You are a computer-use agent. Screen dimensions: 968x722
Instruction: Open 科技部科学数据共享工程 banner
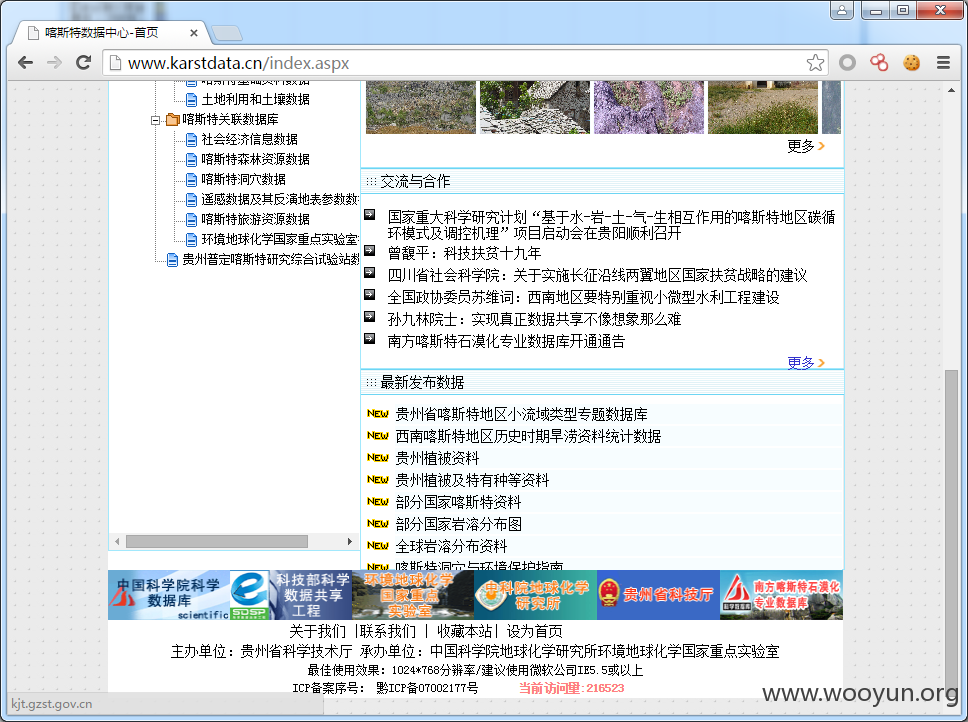291,595
